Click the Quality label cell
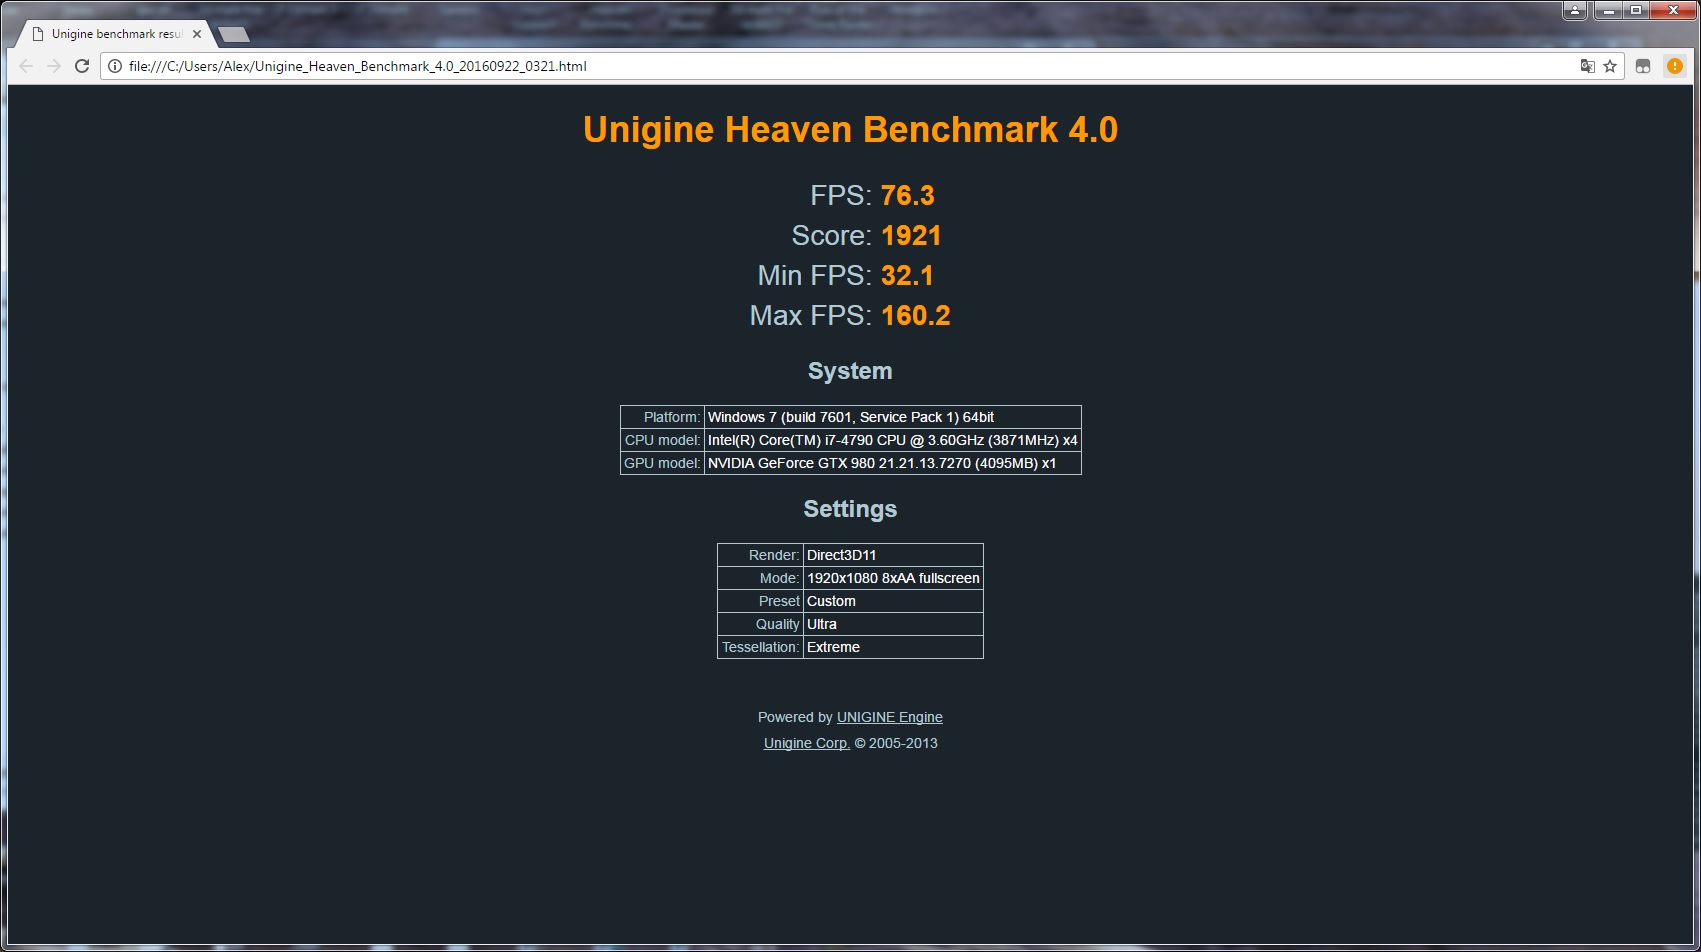1701x952 pixels. [x=760, y=624]
